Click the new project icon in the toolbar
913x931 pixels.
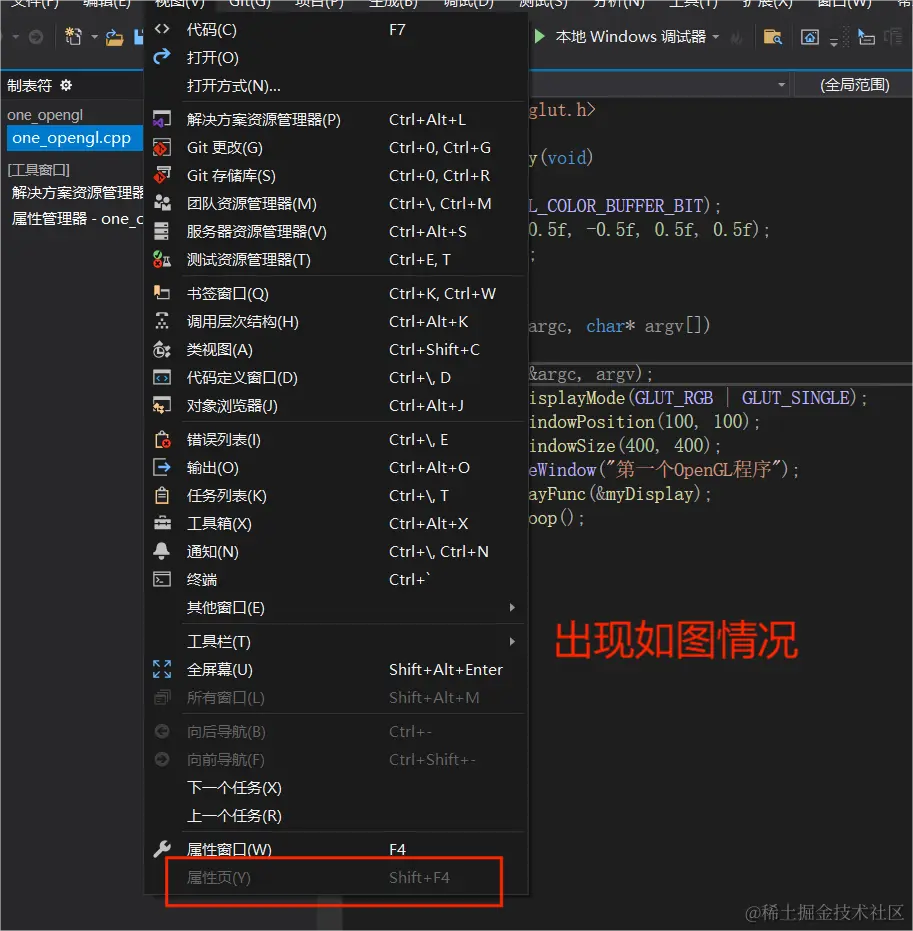pos(73,37)
